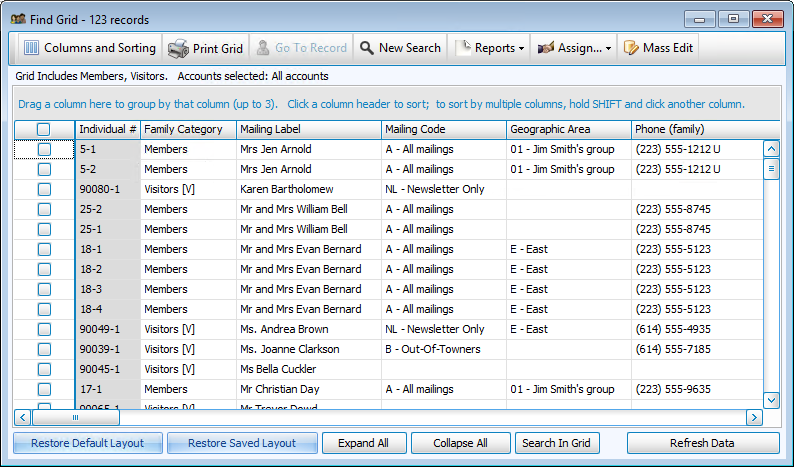
Task: Tick the checkbox for record 90049-1
Action: [44, 329]
